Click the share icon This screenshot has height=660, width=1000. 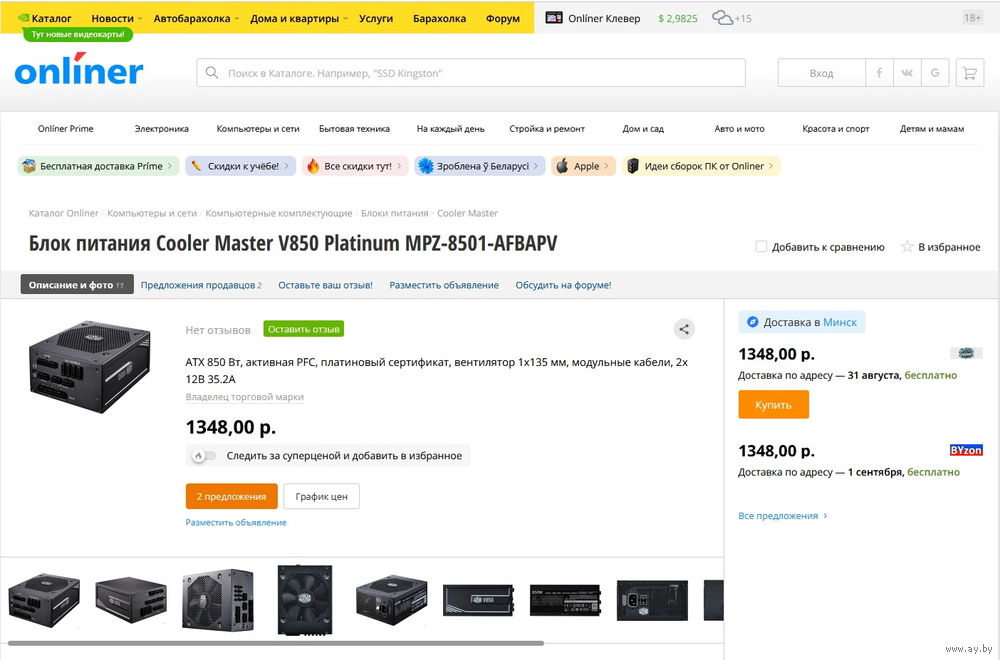click(684, 329)
